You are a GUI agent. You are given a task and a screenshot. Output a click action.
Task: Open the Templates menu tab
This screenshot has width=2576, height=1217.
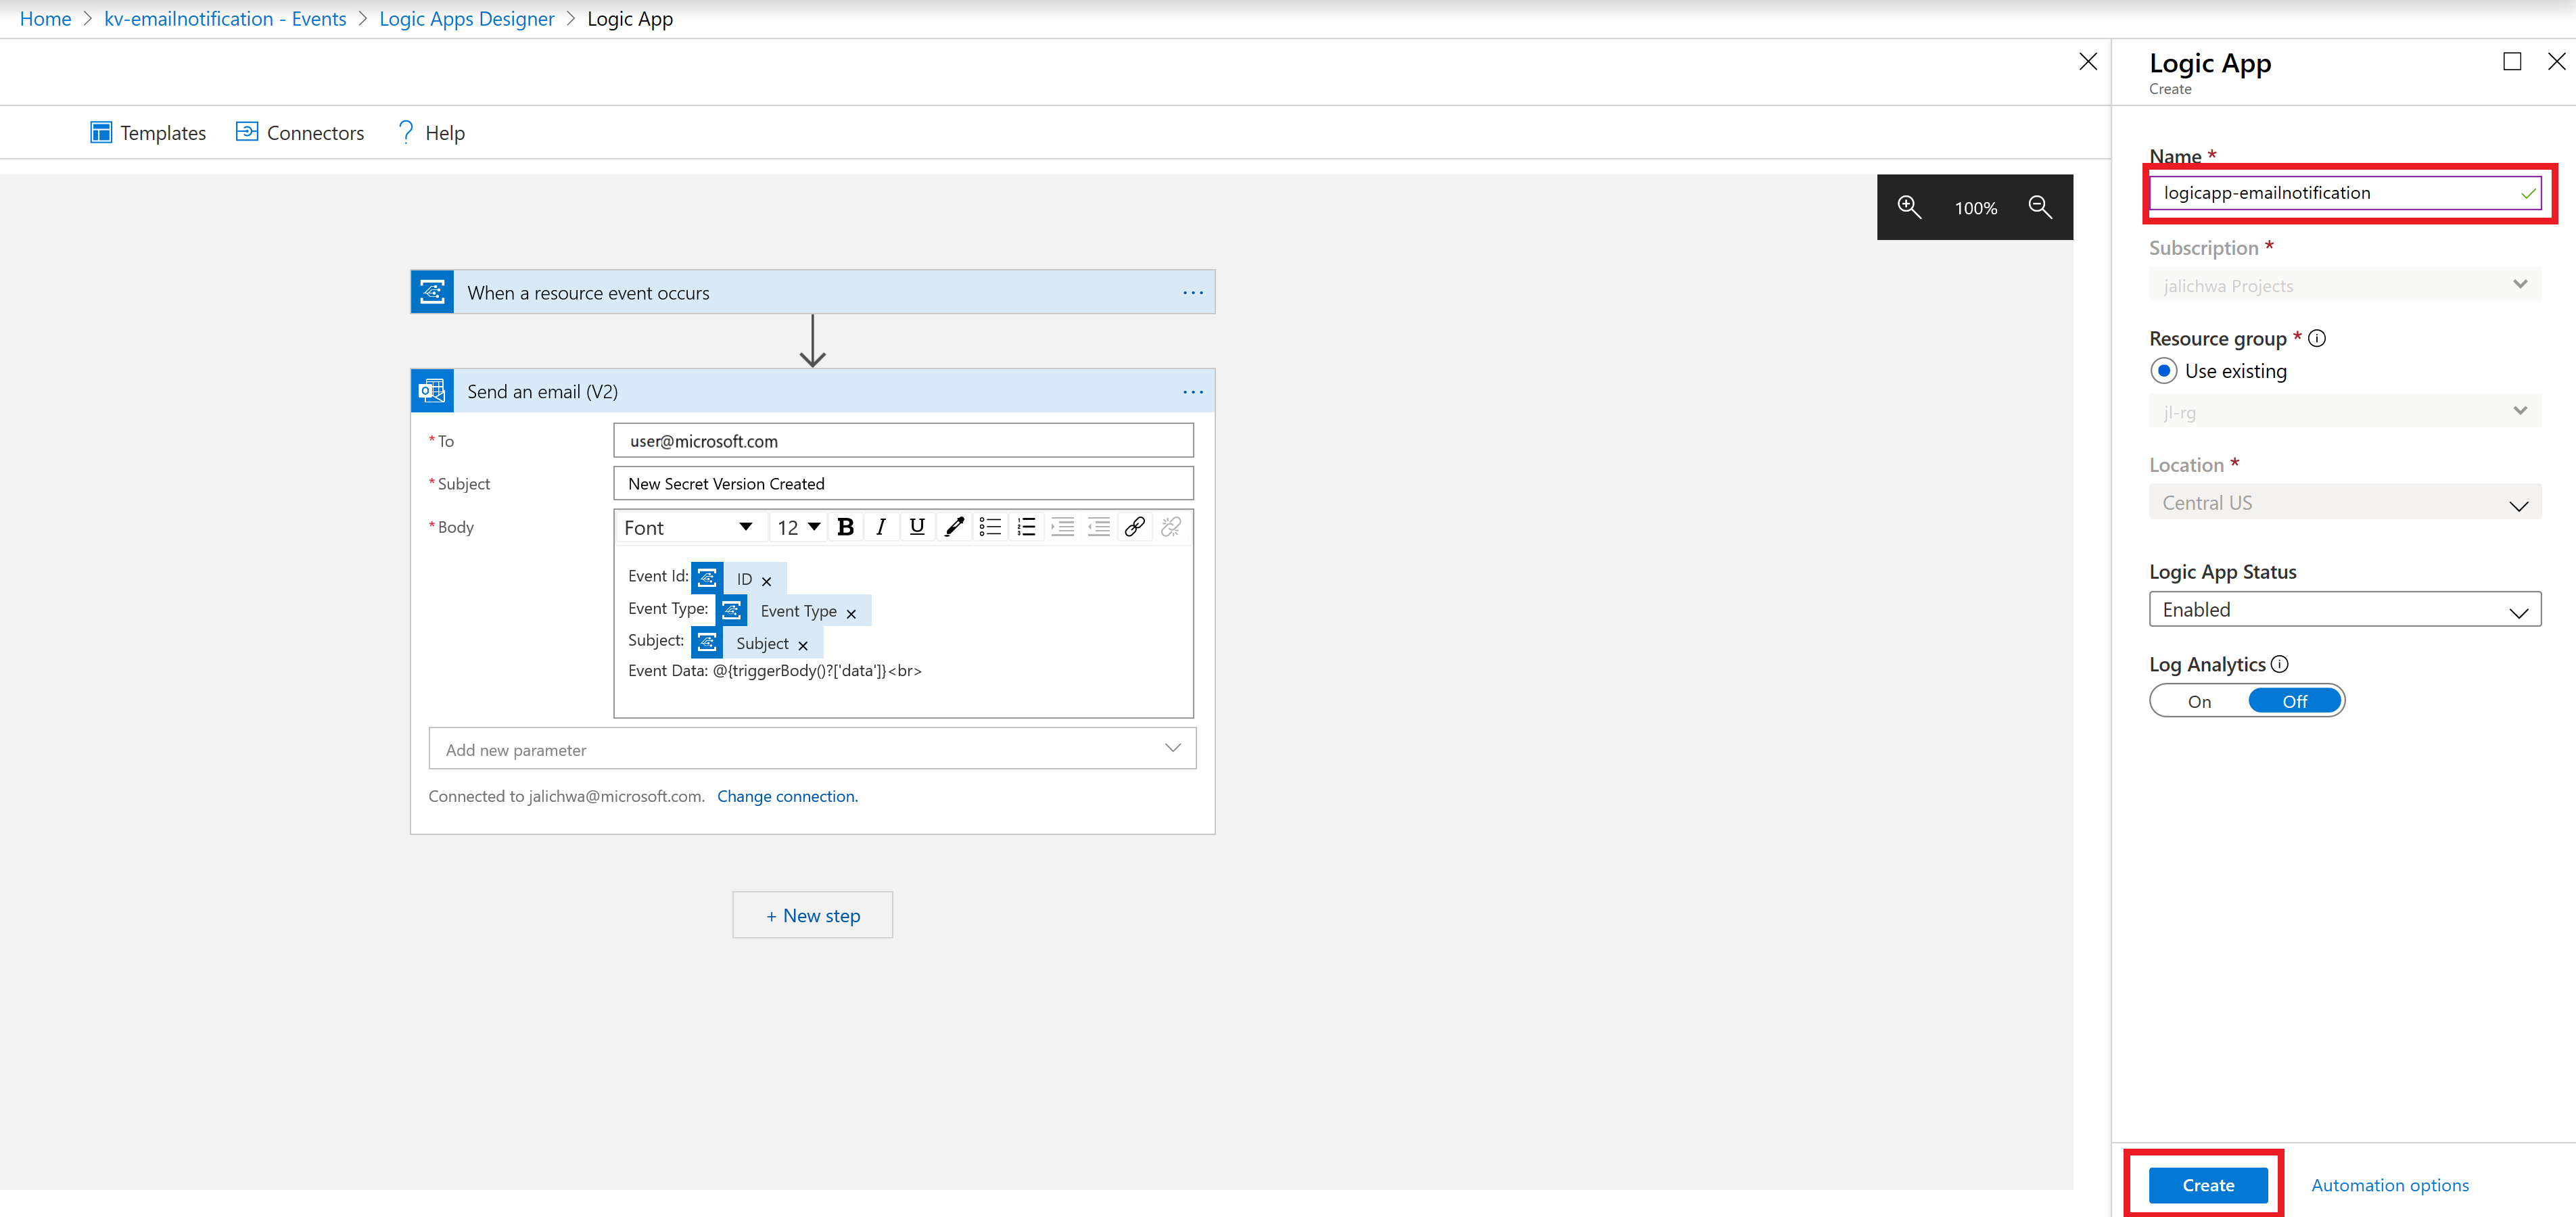click(x=148, y=133)
